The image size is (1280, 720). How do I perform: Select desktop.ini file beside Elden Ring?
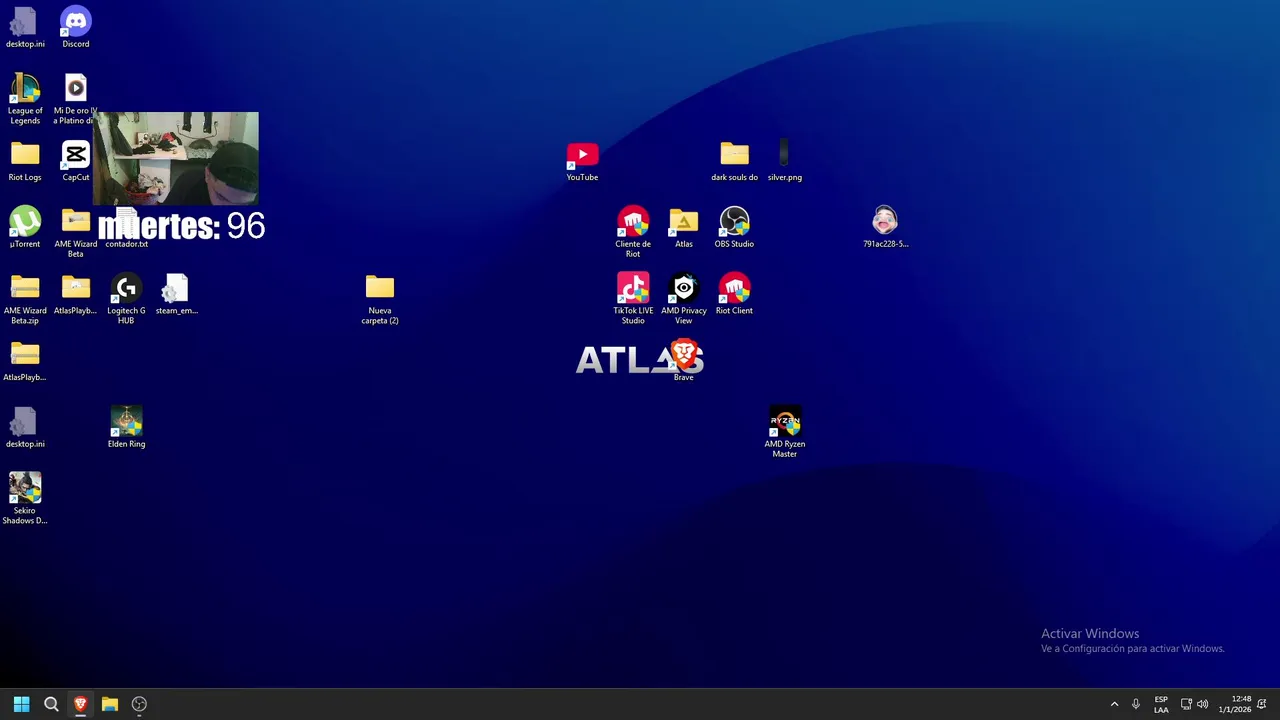click(25, 427)
